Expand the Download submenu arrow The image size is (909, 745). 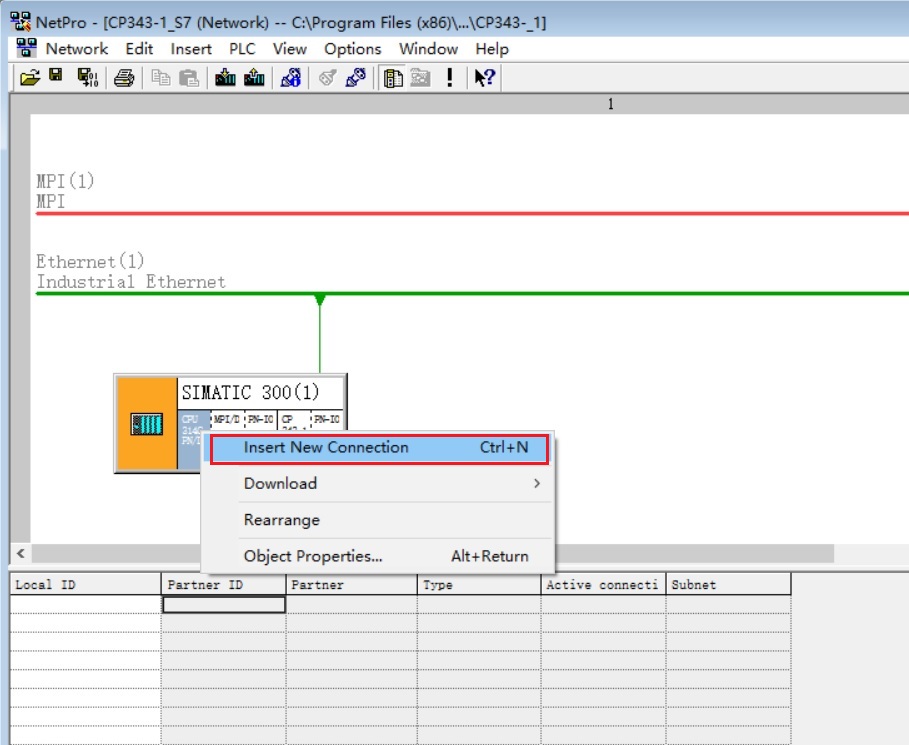point(536,483)
